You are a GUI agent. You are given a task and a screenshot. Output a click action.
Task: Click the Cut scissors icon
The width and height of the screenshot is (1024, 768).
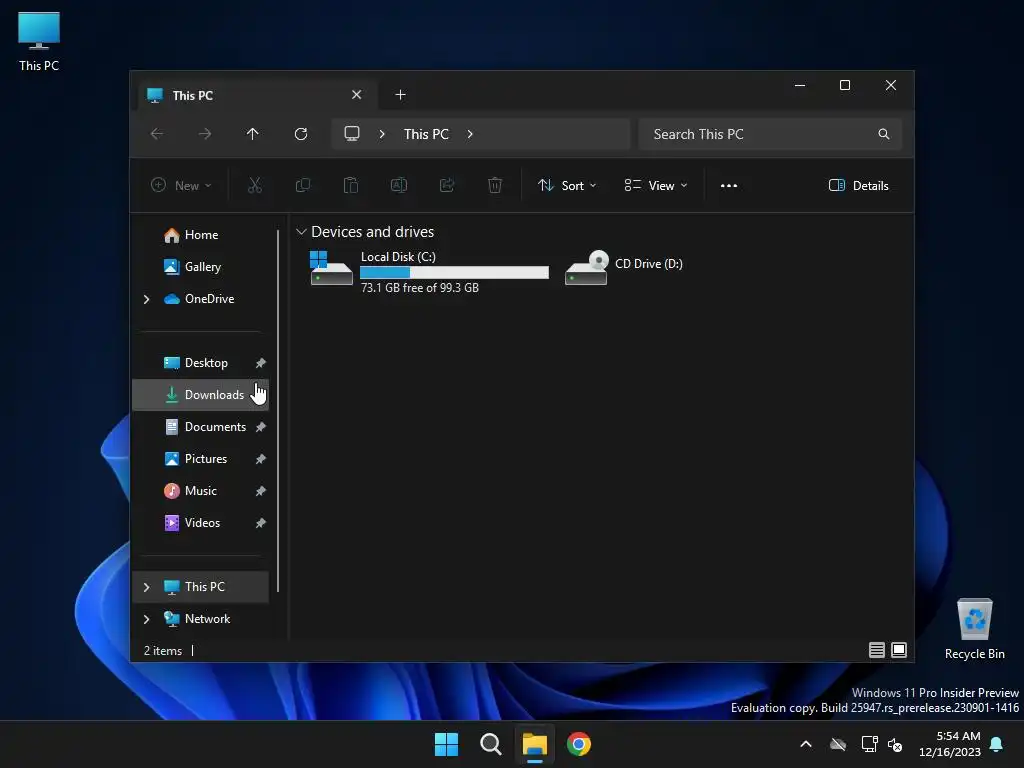255,185
